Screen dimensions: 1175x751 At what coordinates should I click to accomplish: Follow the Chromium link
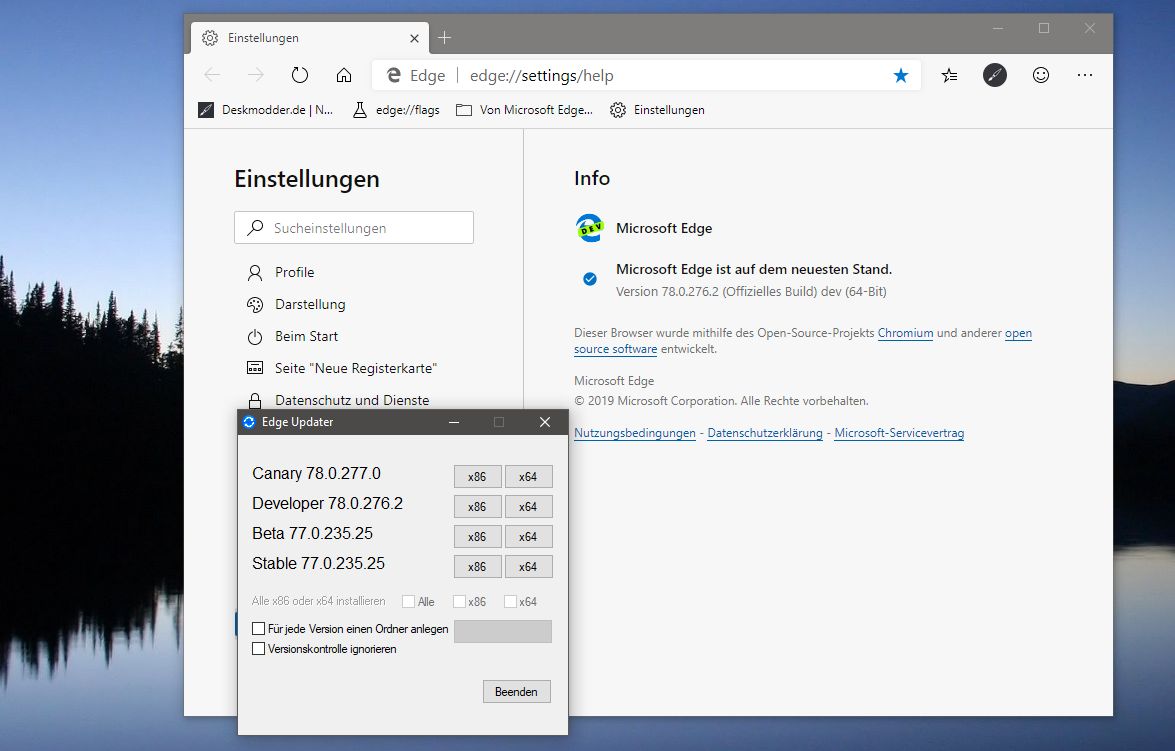[905, 333]
